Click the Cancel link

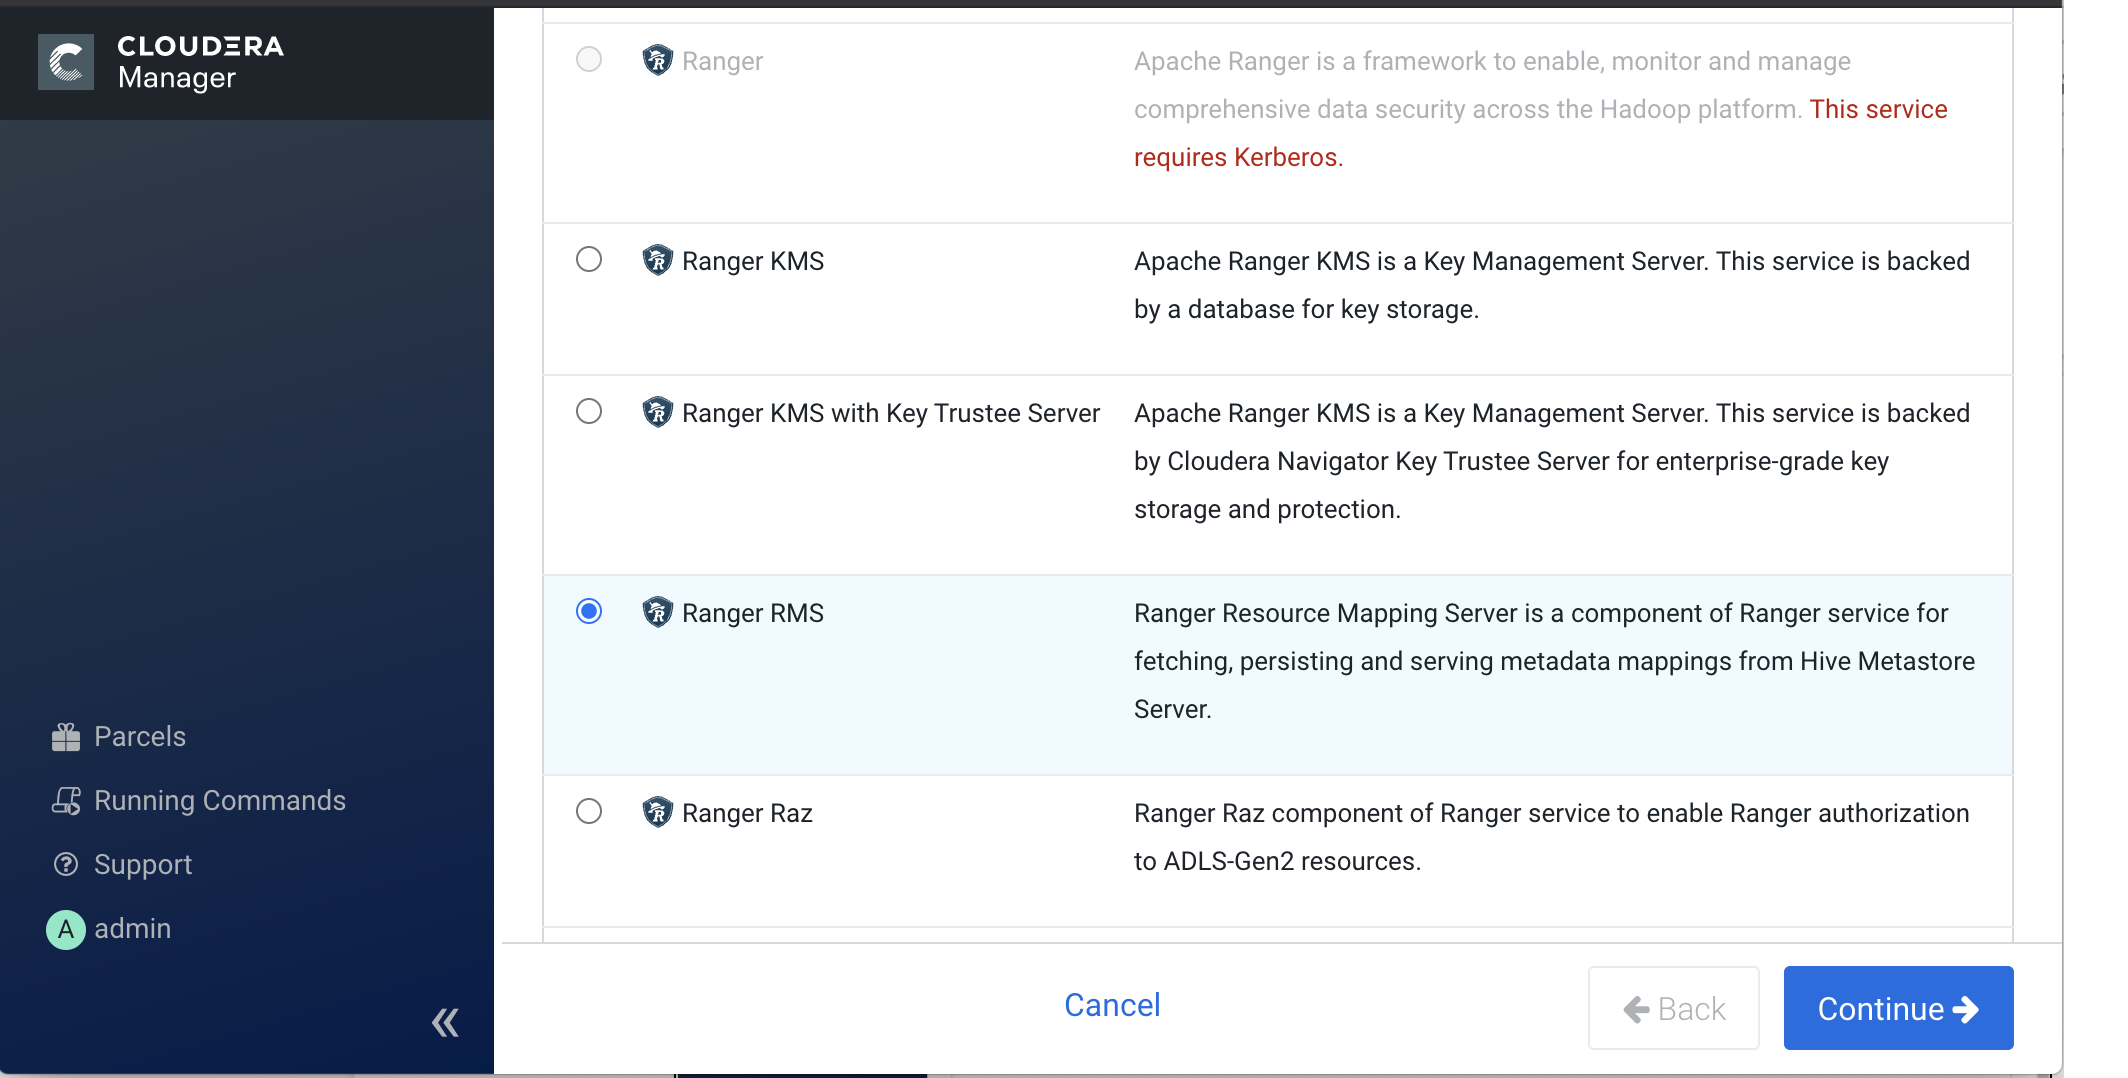(1112, 1005)
